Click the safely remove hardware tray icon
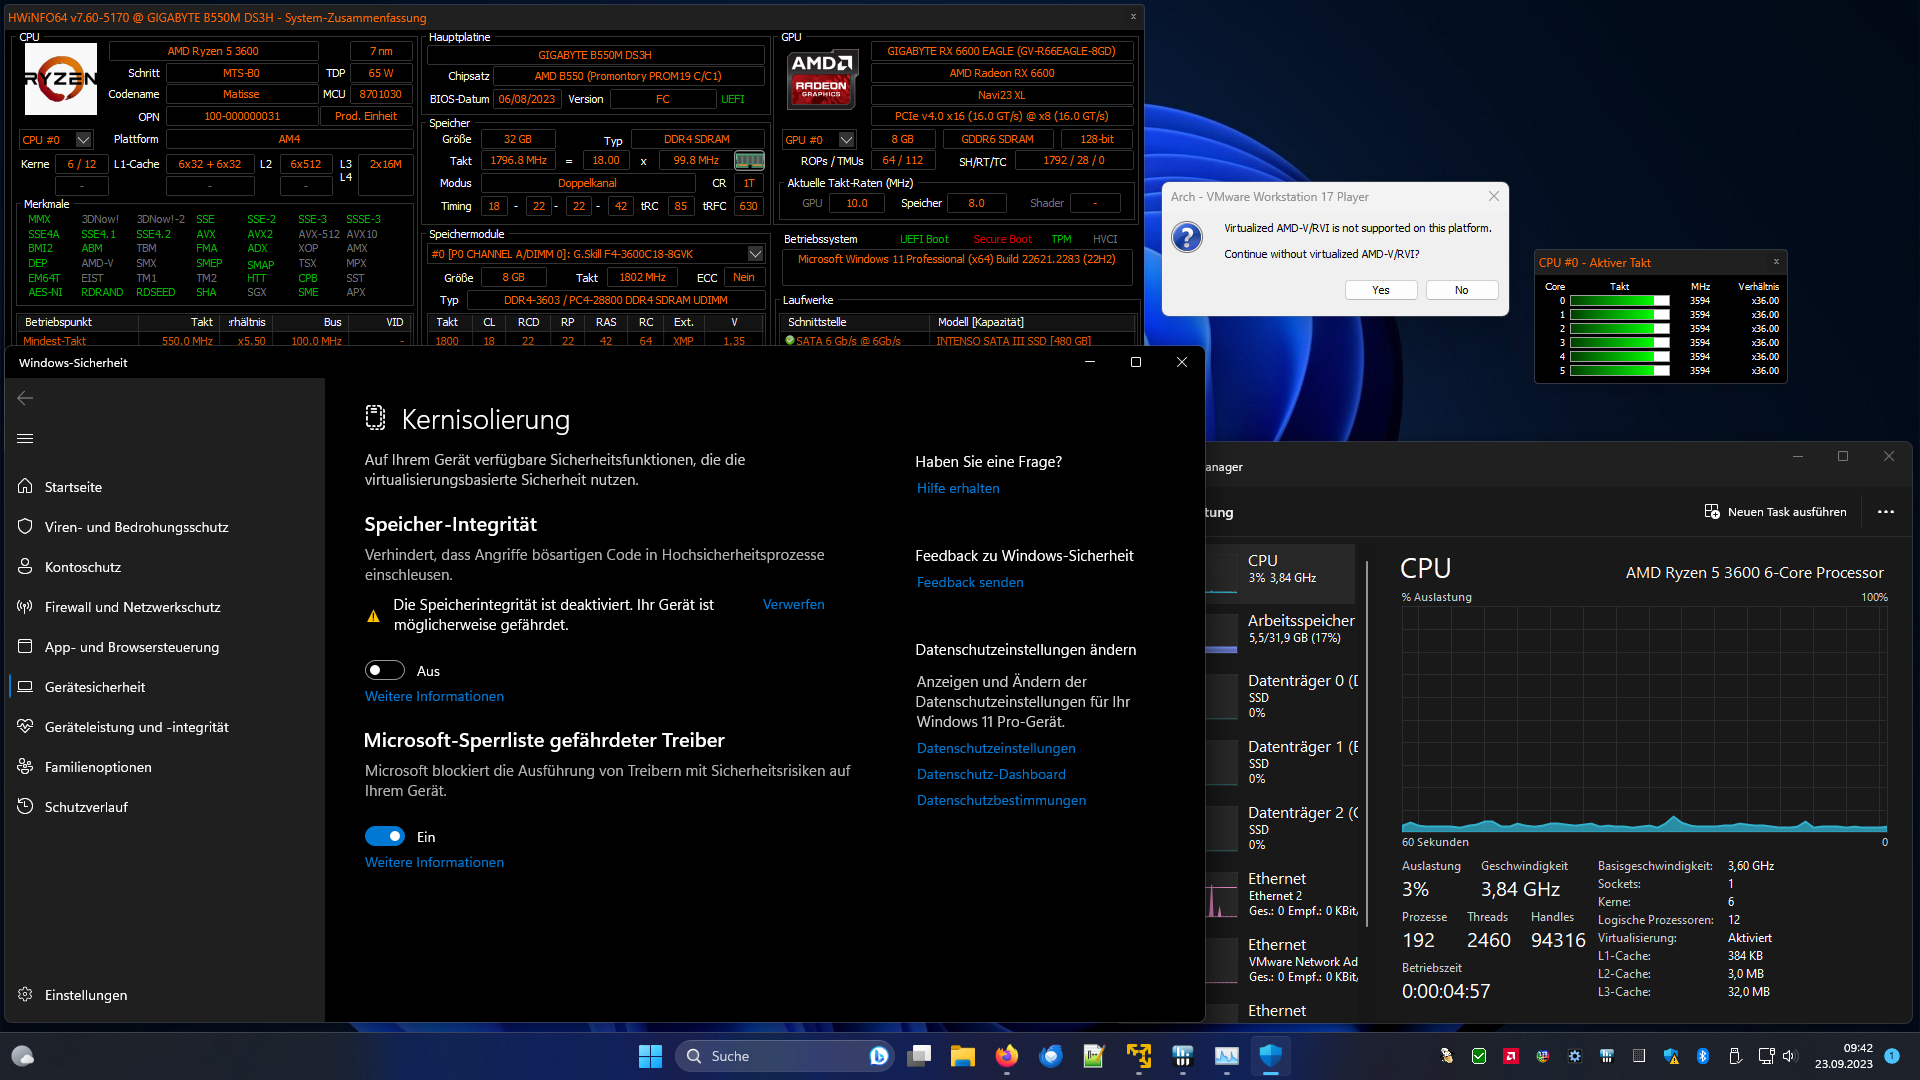The image size is (1920, 1080). coord(1735,1056)
